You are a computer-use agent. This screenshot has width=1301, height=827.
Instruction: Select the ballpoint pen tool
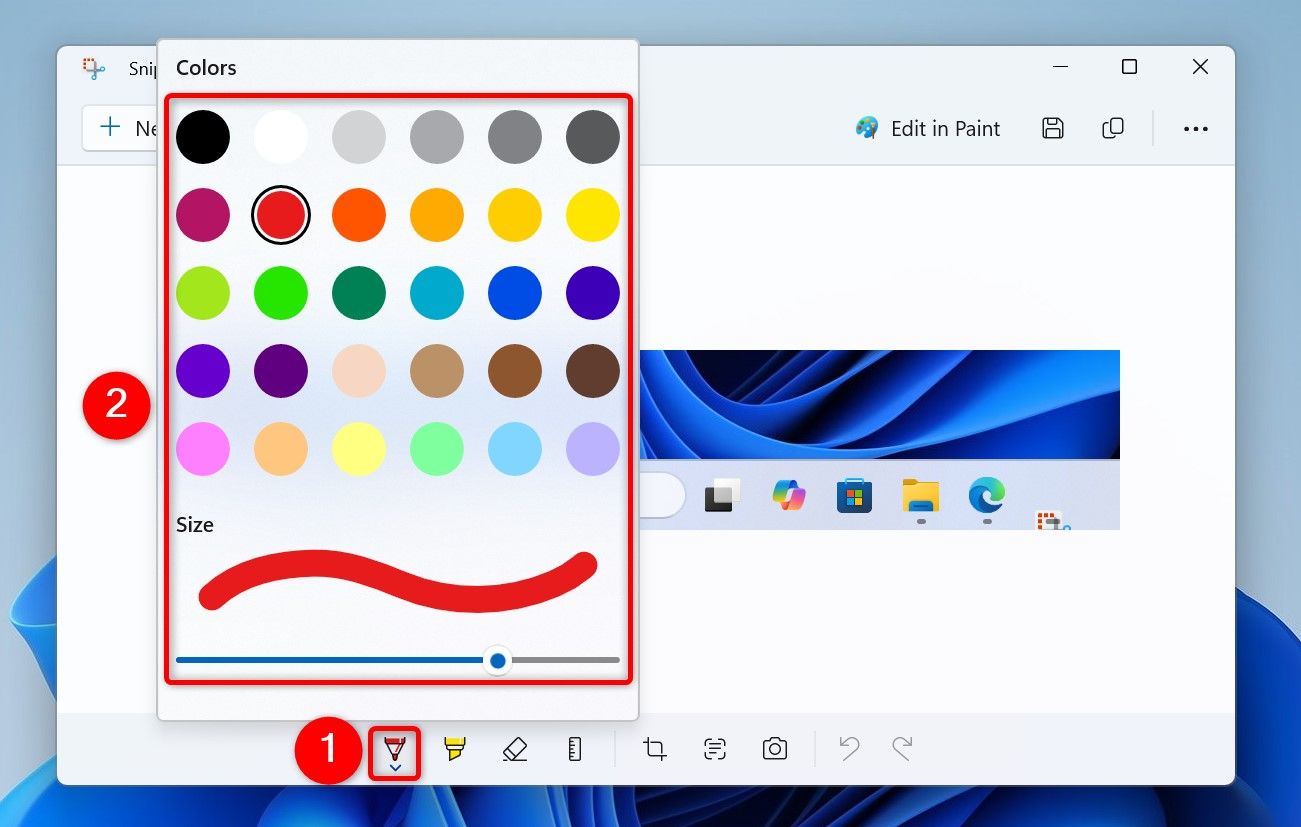(394, 748)
